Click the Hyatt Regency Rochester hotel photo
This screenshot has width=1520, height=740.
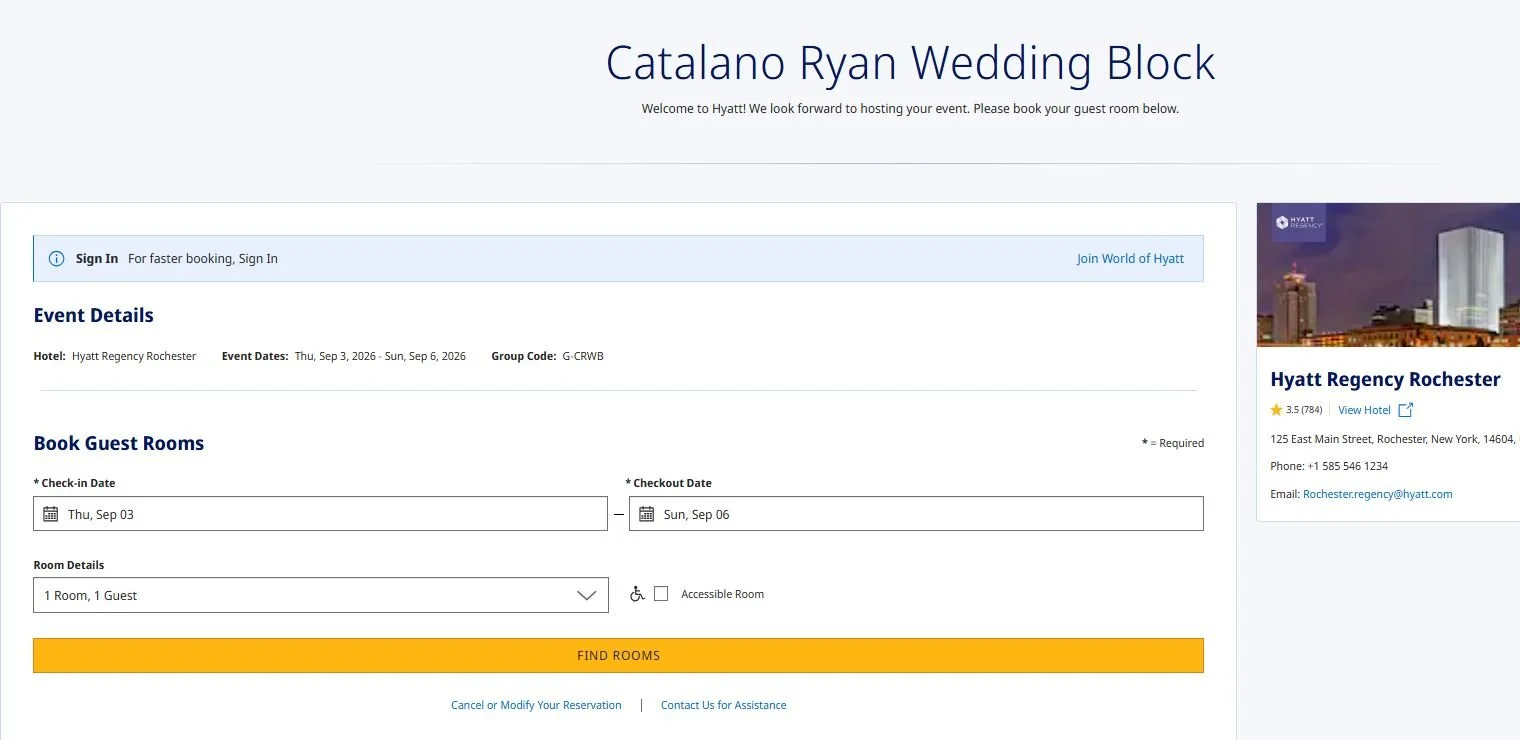(1388, 275)
